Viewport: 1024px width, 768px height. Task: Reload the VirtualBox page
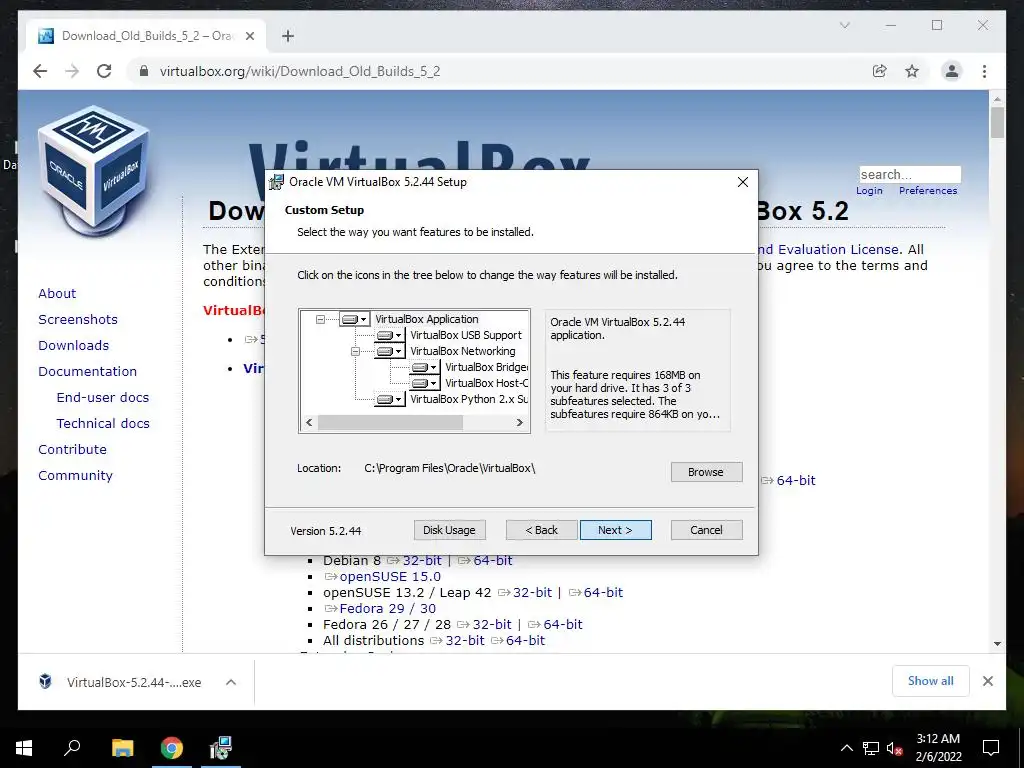(104, 71)
